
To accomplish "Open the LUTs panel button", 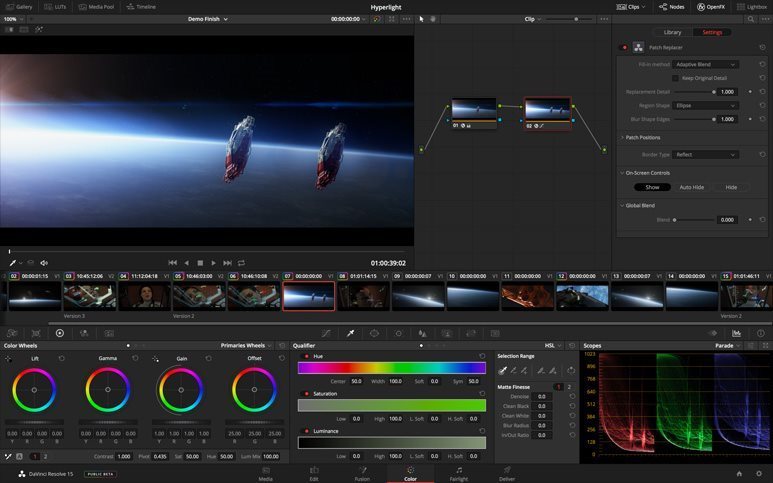I will coord(55,7).
